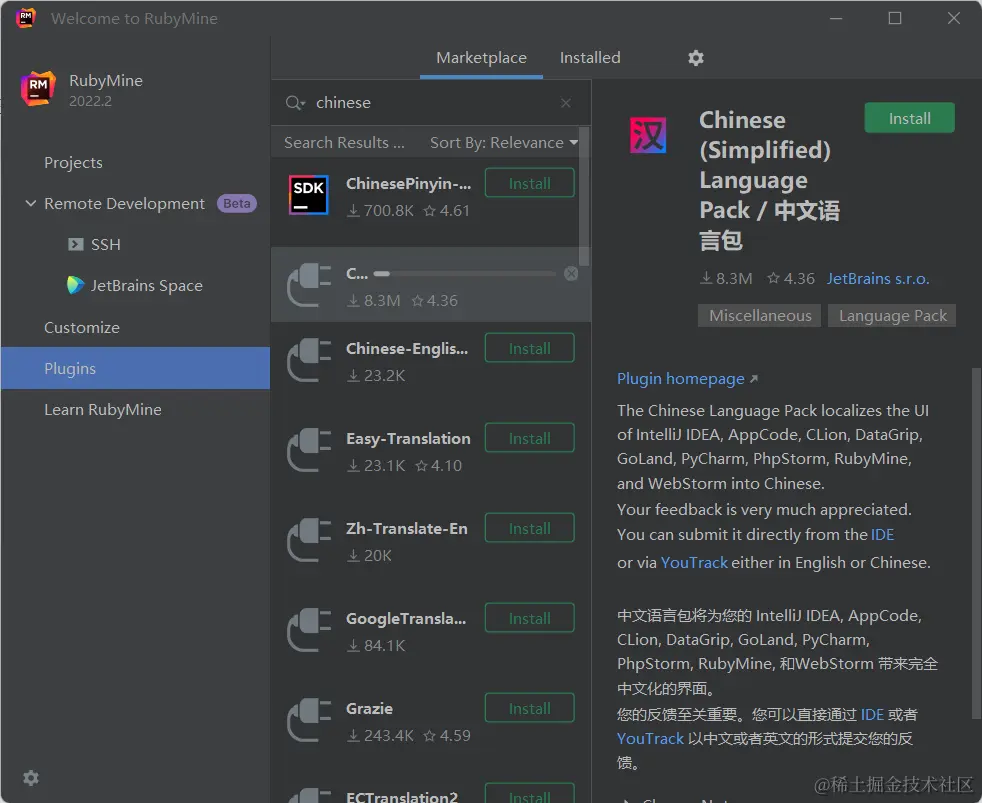Click the settings gear at bottom-left

pos(30,777)
